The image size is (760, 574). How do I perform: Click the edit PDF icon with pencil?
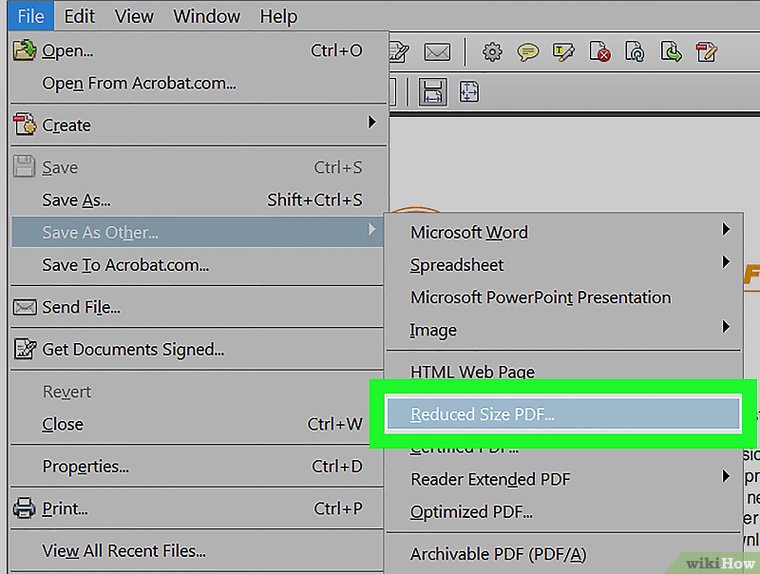coord(707,52)
